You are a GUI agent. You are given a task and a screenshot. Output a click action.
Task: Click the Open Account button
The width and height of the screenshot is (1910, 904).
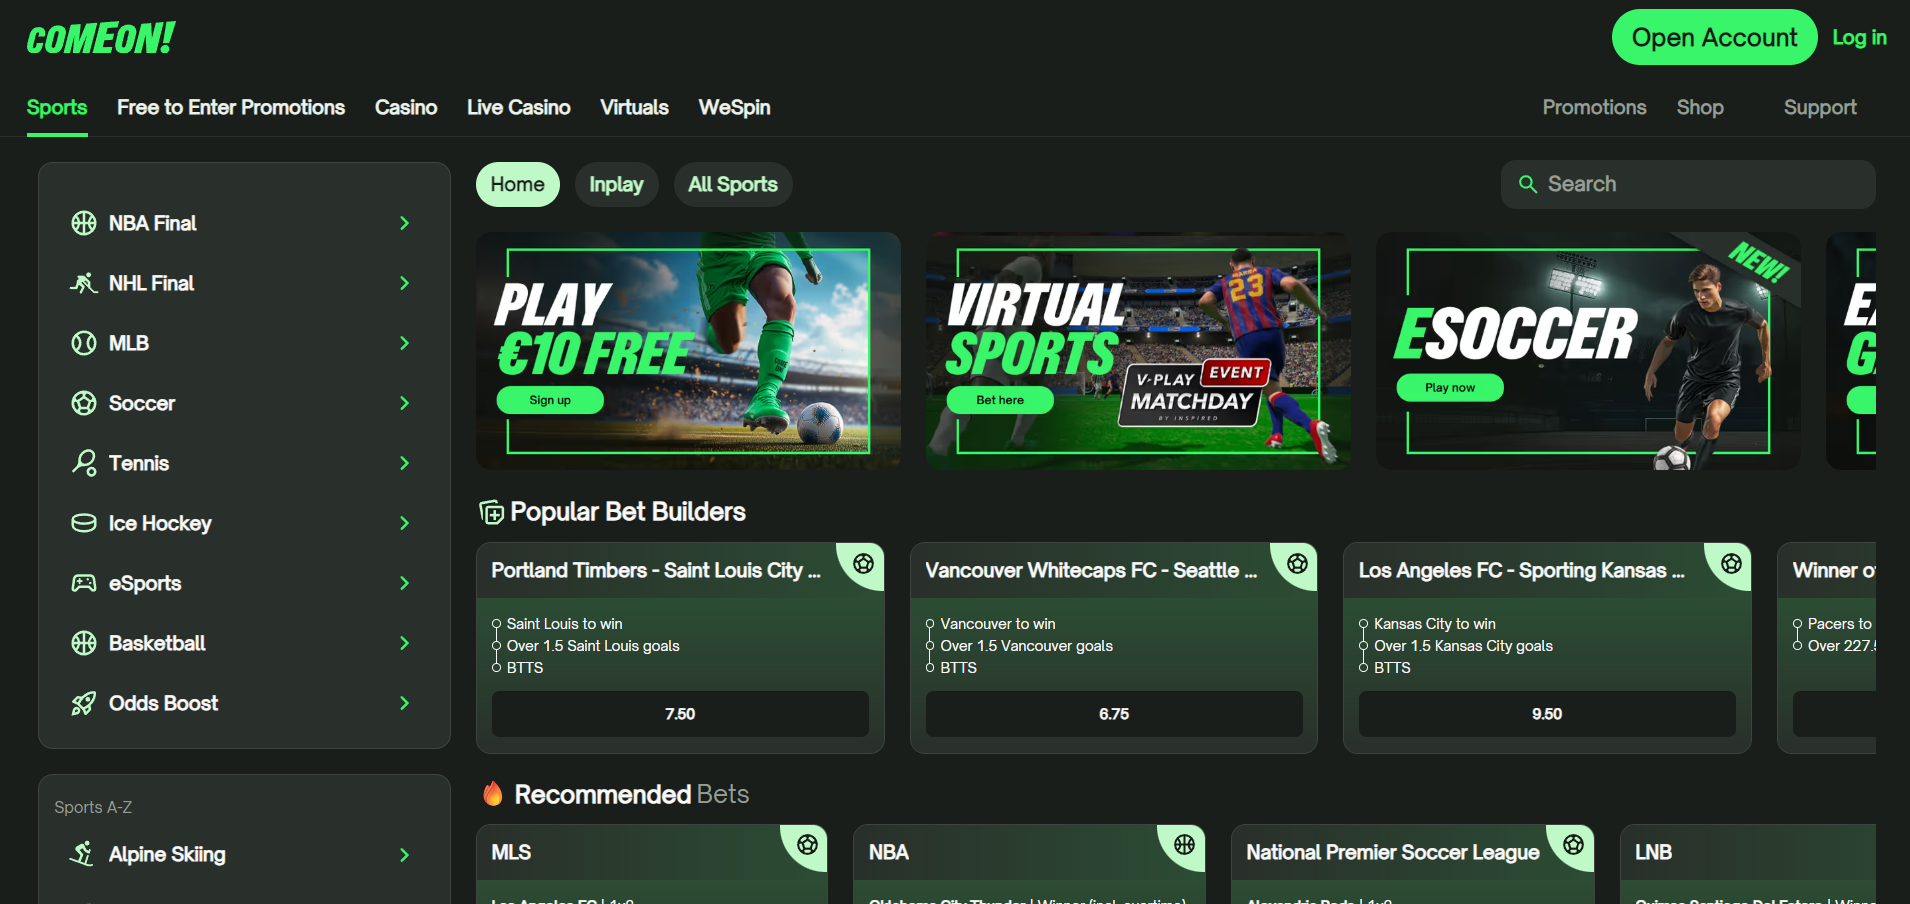click(1714, 37)
